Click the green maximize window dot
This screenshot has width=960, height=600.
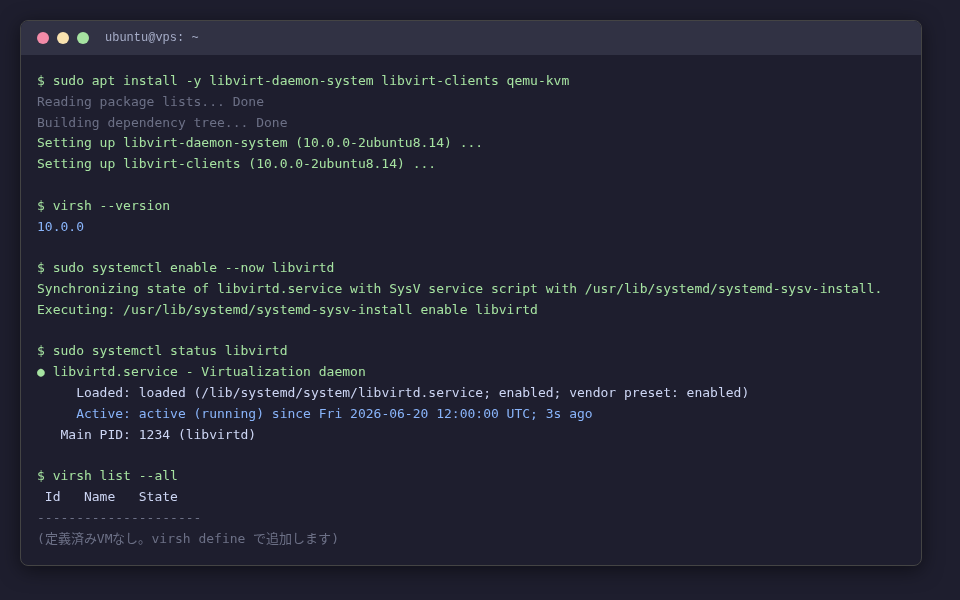point(83,38)
